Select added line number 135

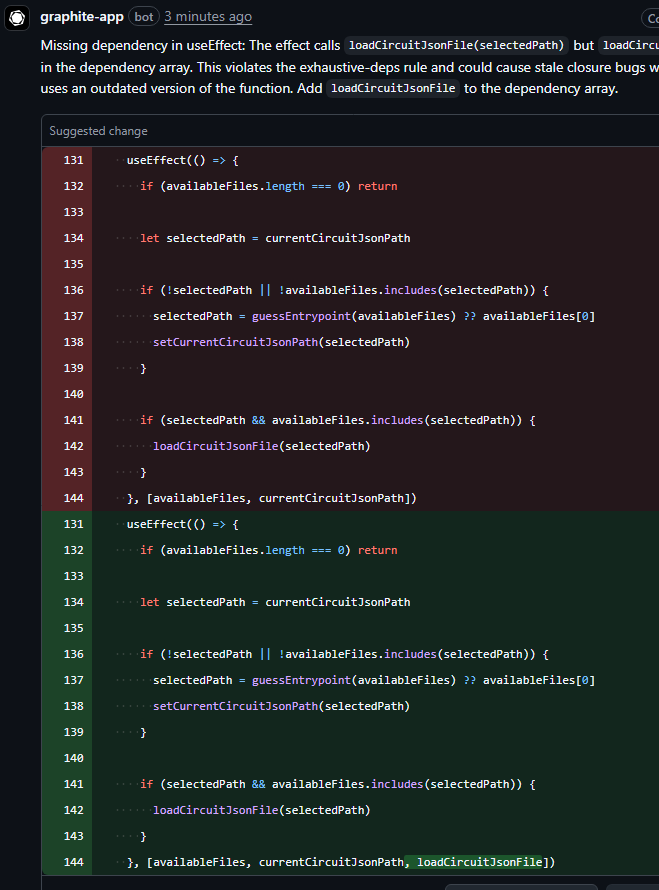tap(73, 628)
